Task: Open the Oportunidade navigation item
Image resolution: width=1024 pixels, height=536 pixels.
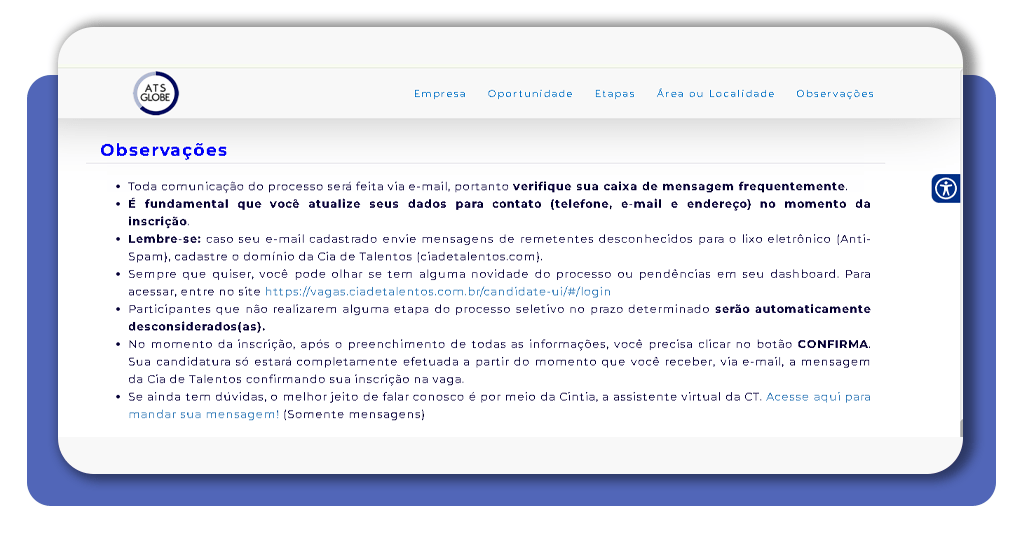Action: 530,94
